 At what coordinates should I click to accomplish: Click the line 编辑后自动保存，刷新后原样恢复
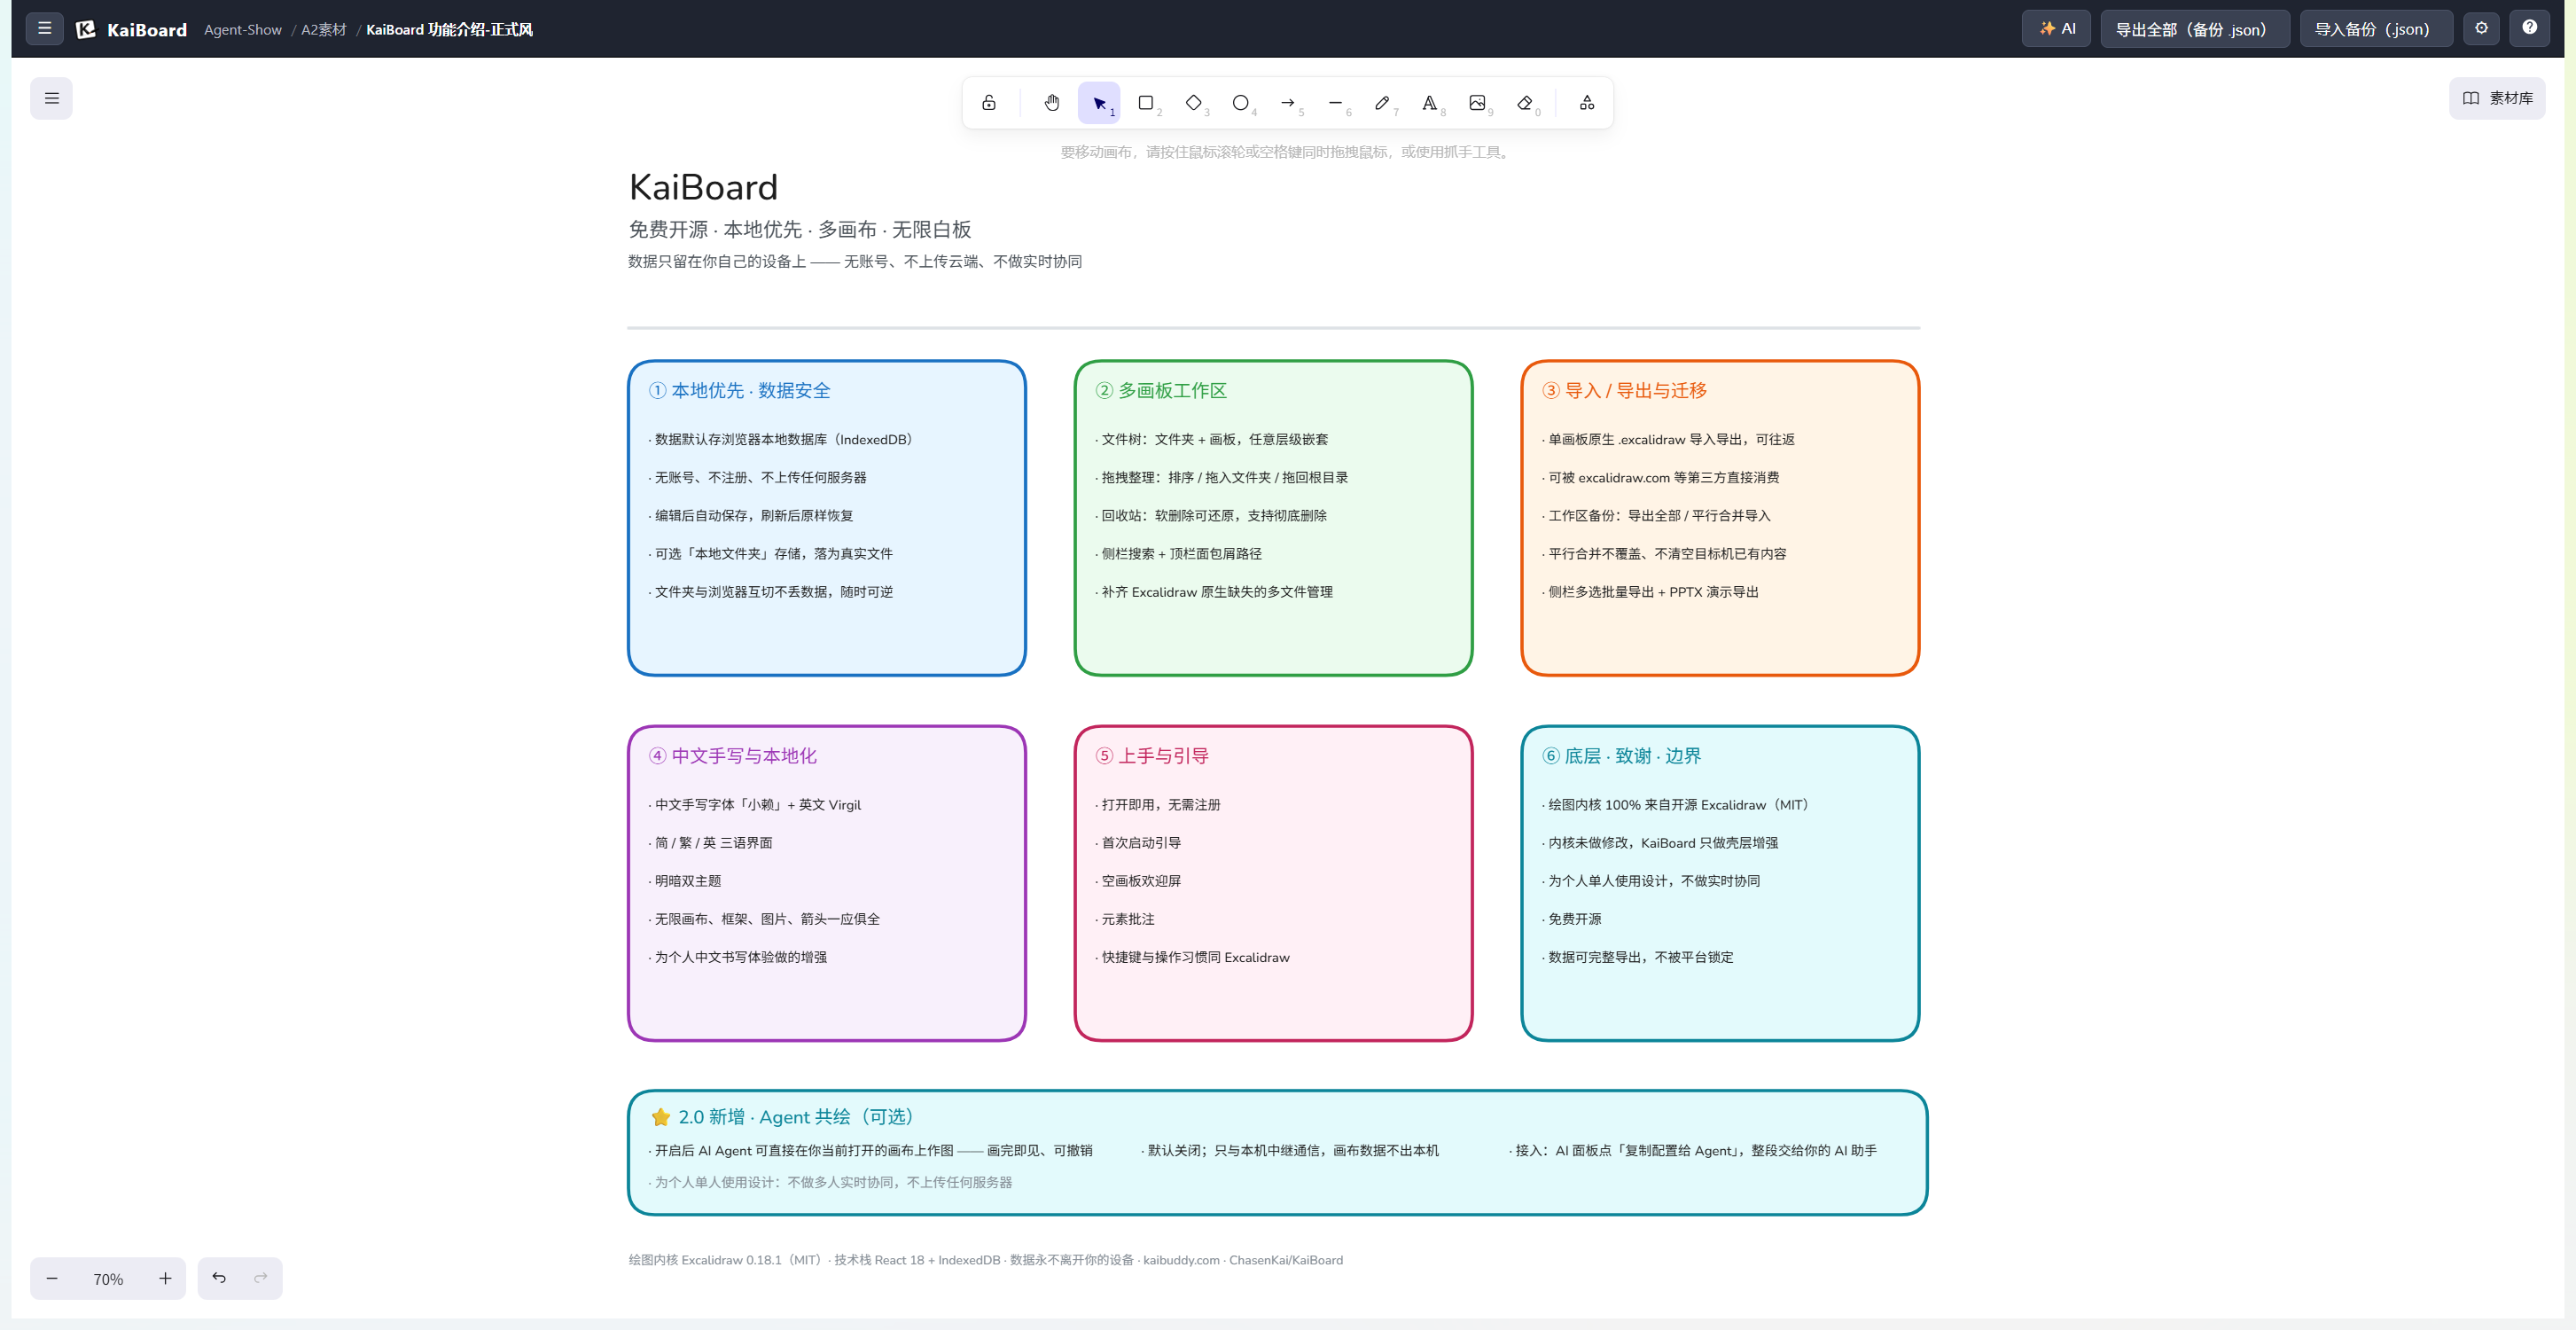(x=750, y=516)
